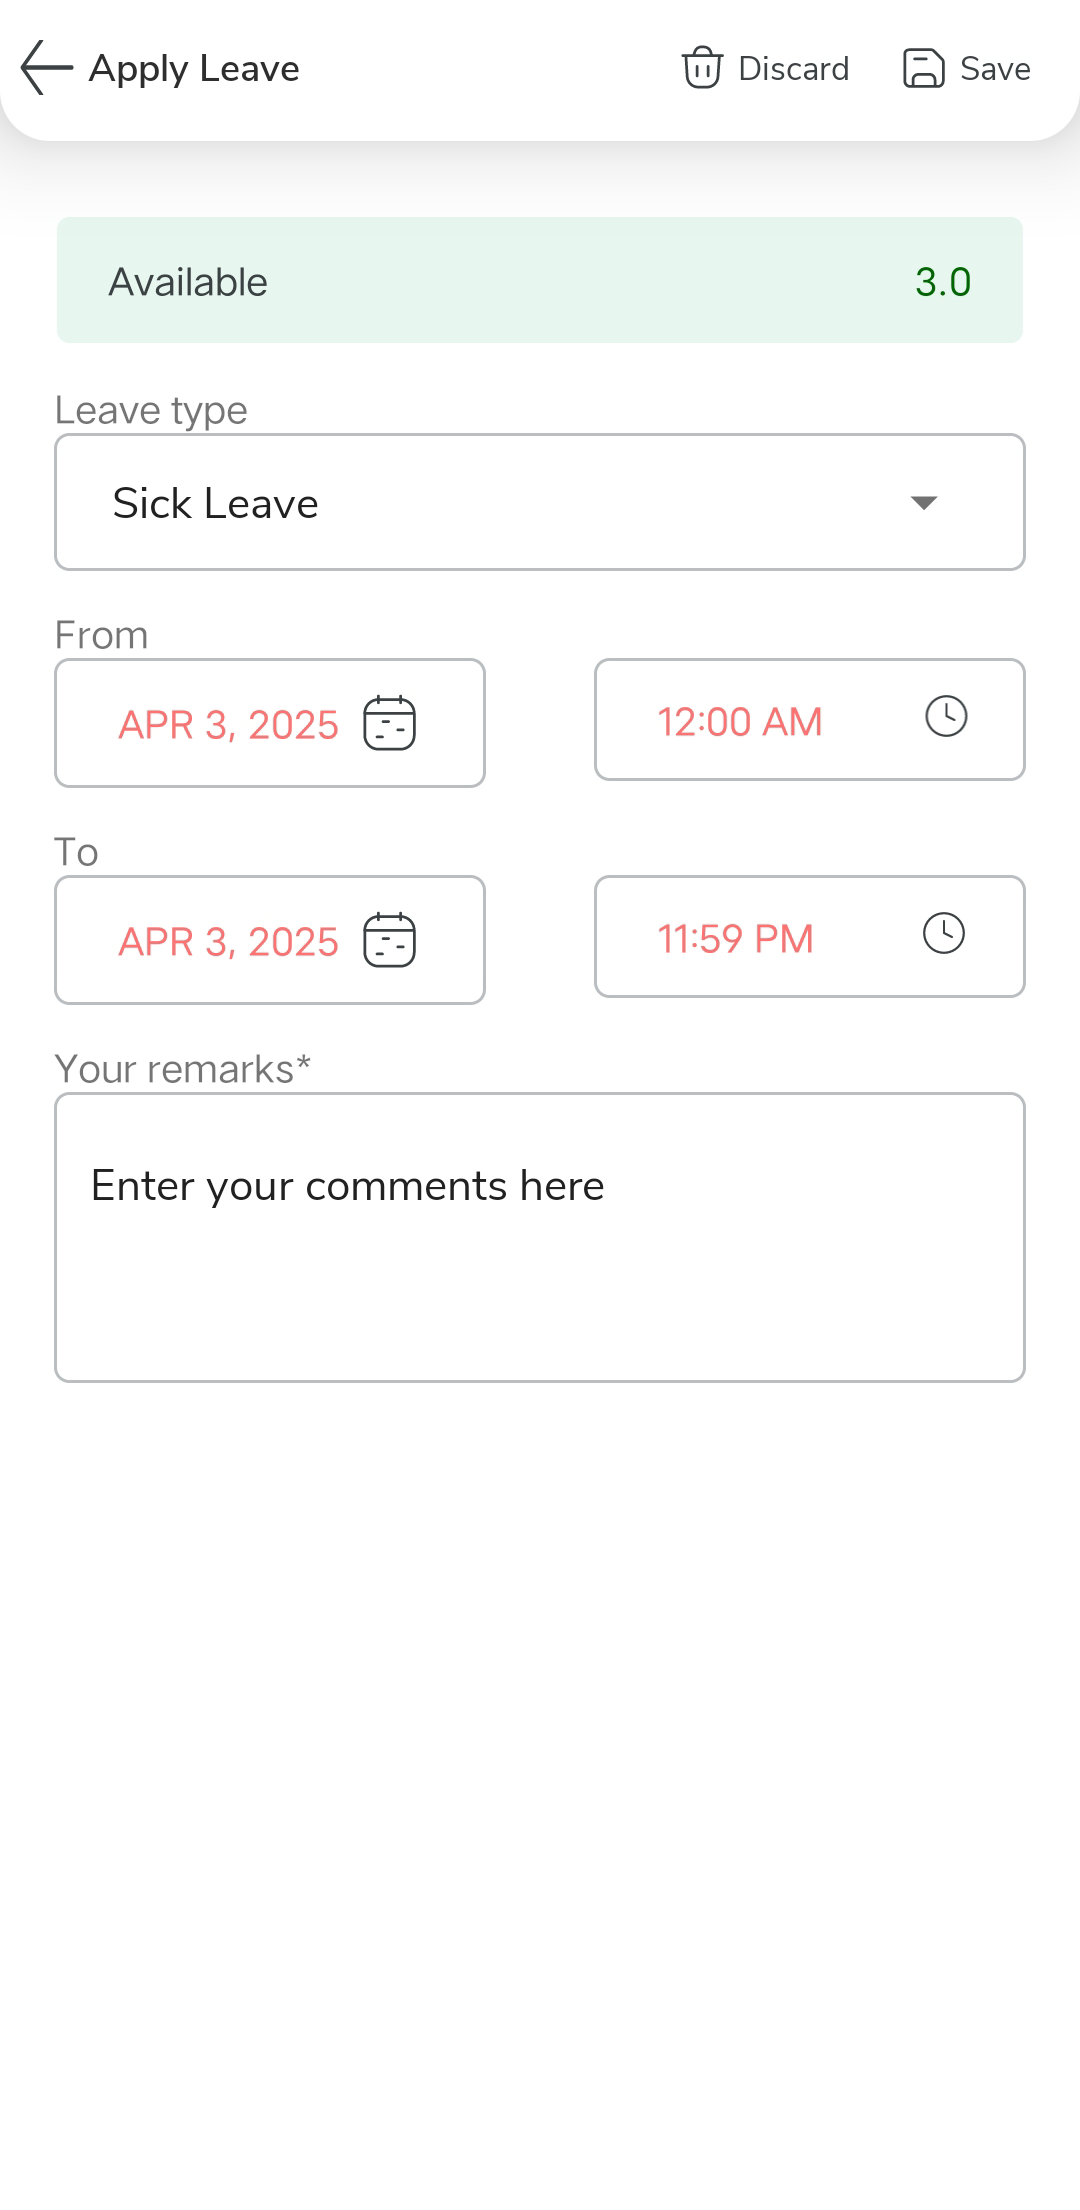1080x2210 pixels.
Task: Click the To date APR 3, 2025 text
Action: tap(229, 942)
